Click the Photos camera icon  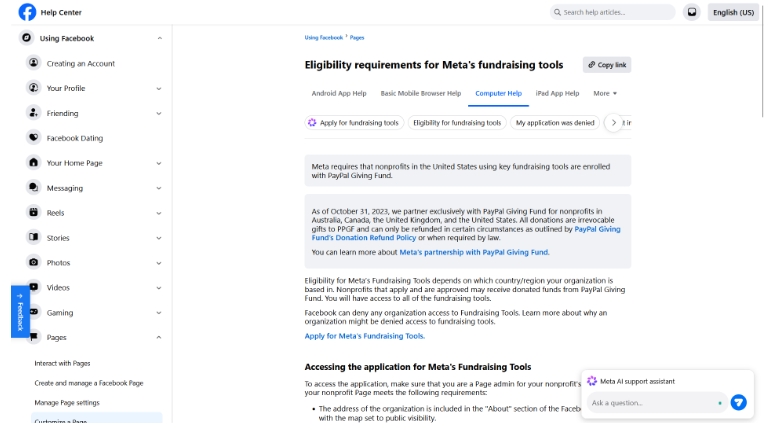coord(33,262)
